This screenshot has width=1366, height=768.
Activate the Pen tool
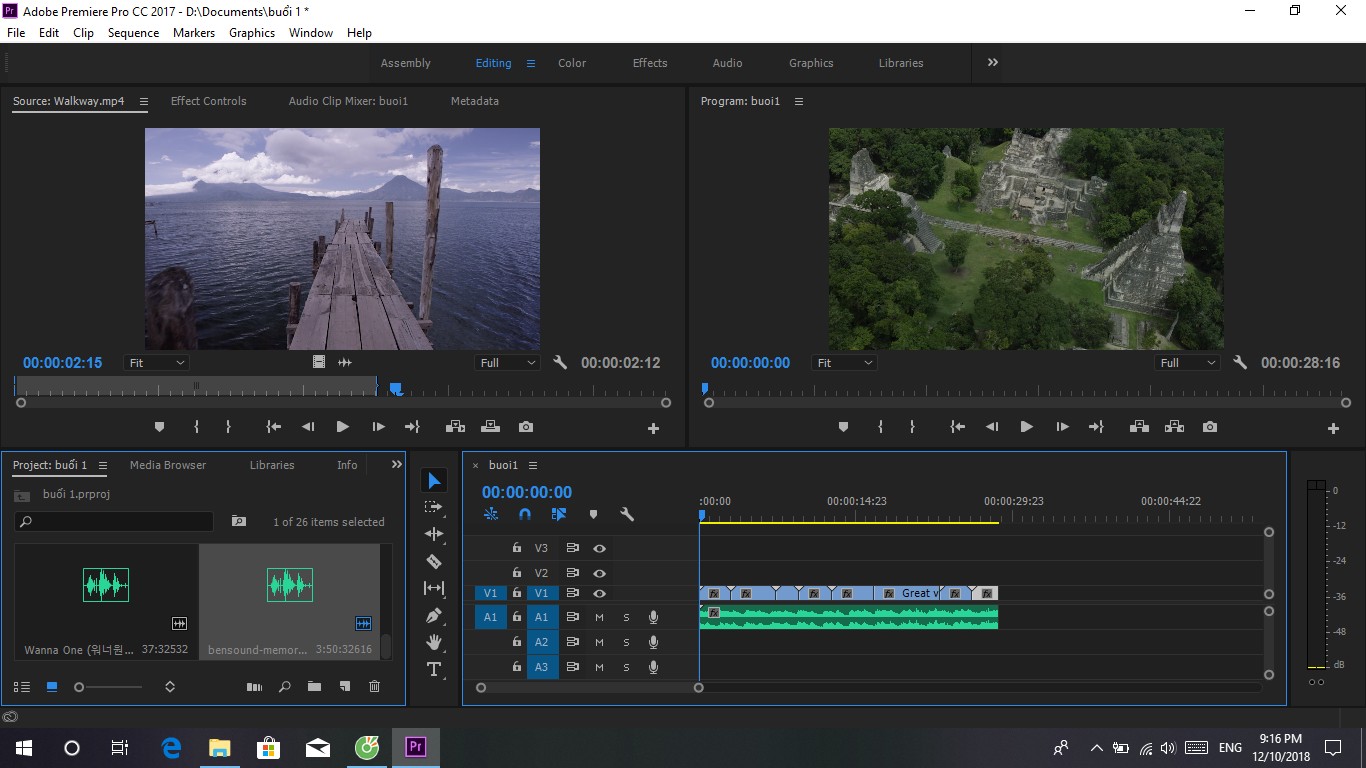point(433,615)
